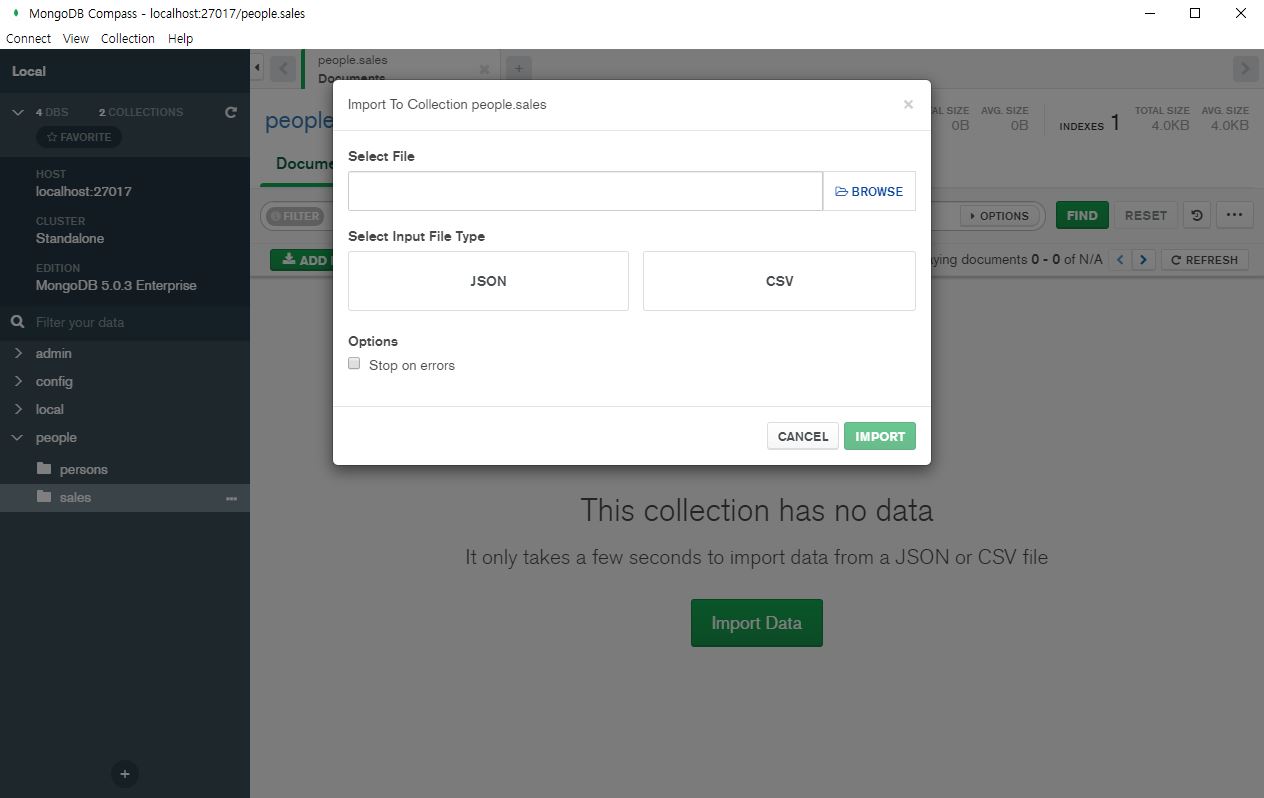Close the import dialog with X icon
This screenshot has width=1264, height=798.
click(908, 104)
